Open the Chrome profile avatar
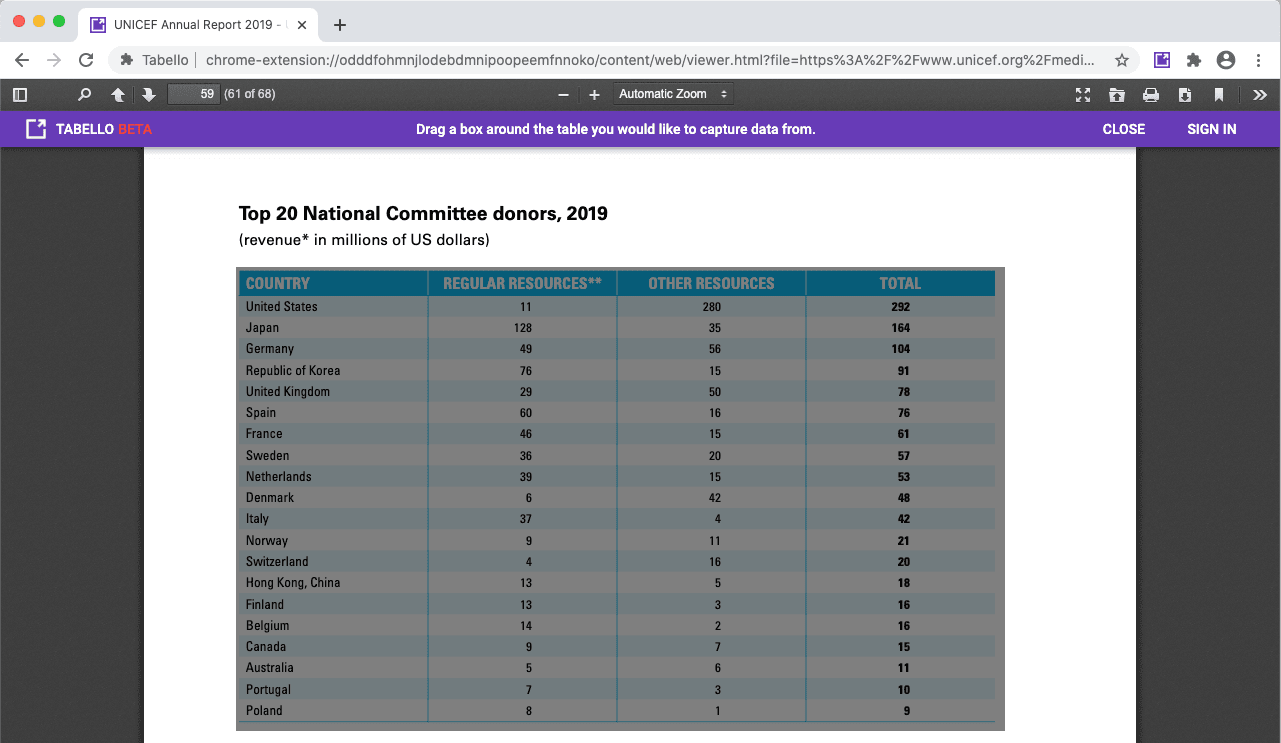This screenshot has height=743, width=1281. [x=1226, y=60]
